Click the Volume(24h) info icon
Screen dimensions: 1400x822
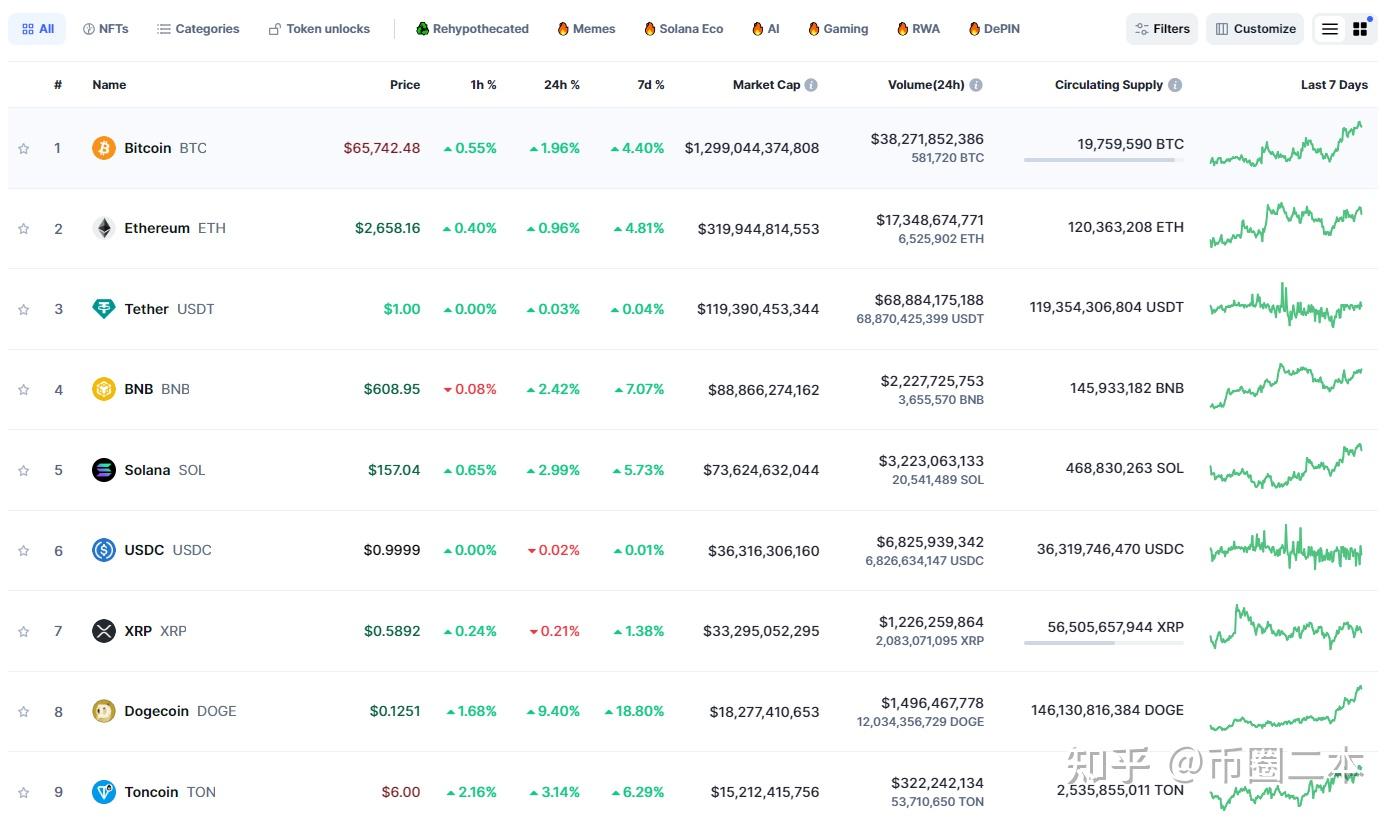[976, 85]
